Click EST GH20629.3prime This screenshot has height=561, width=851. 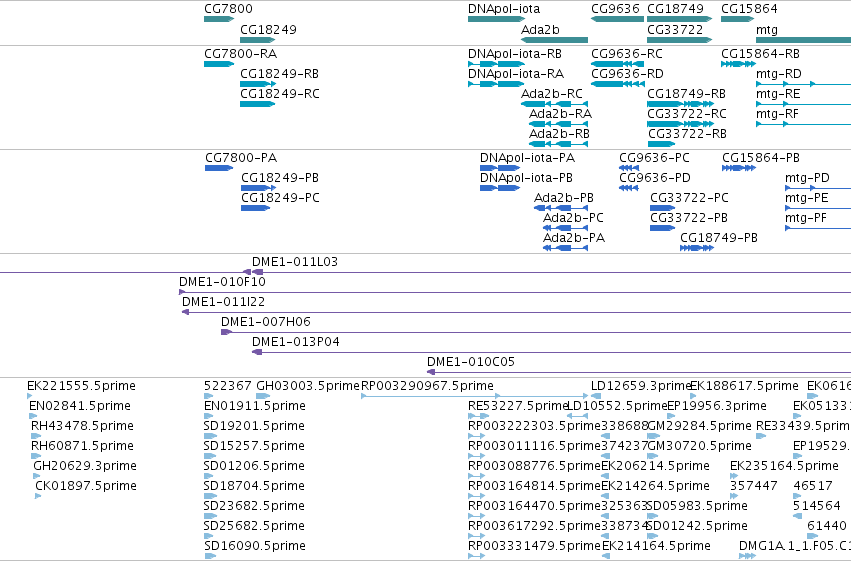click(36, 476)
